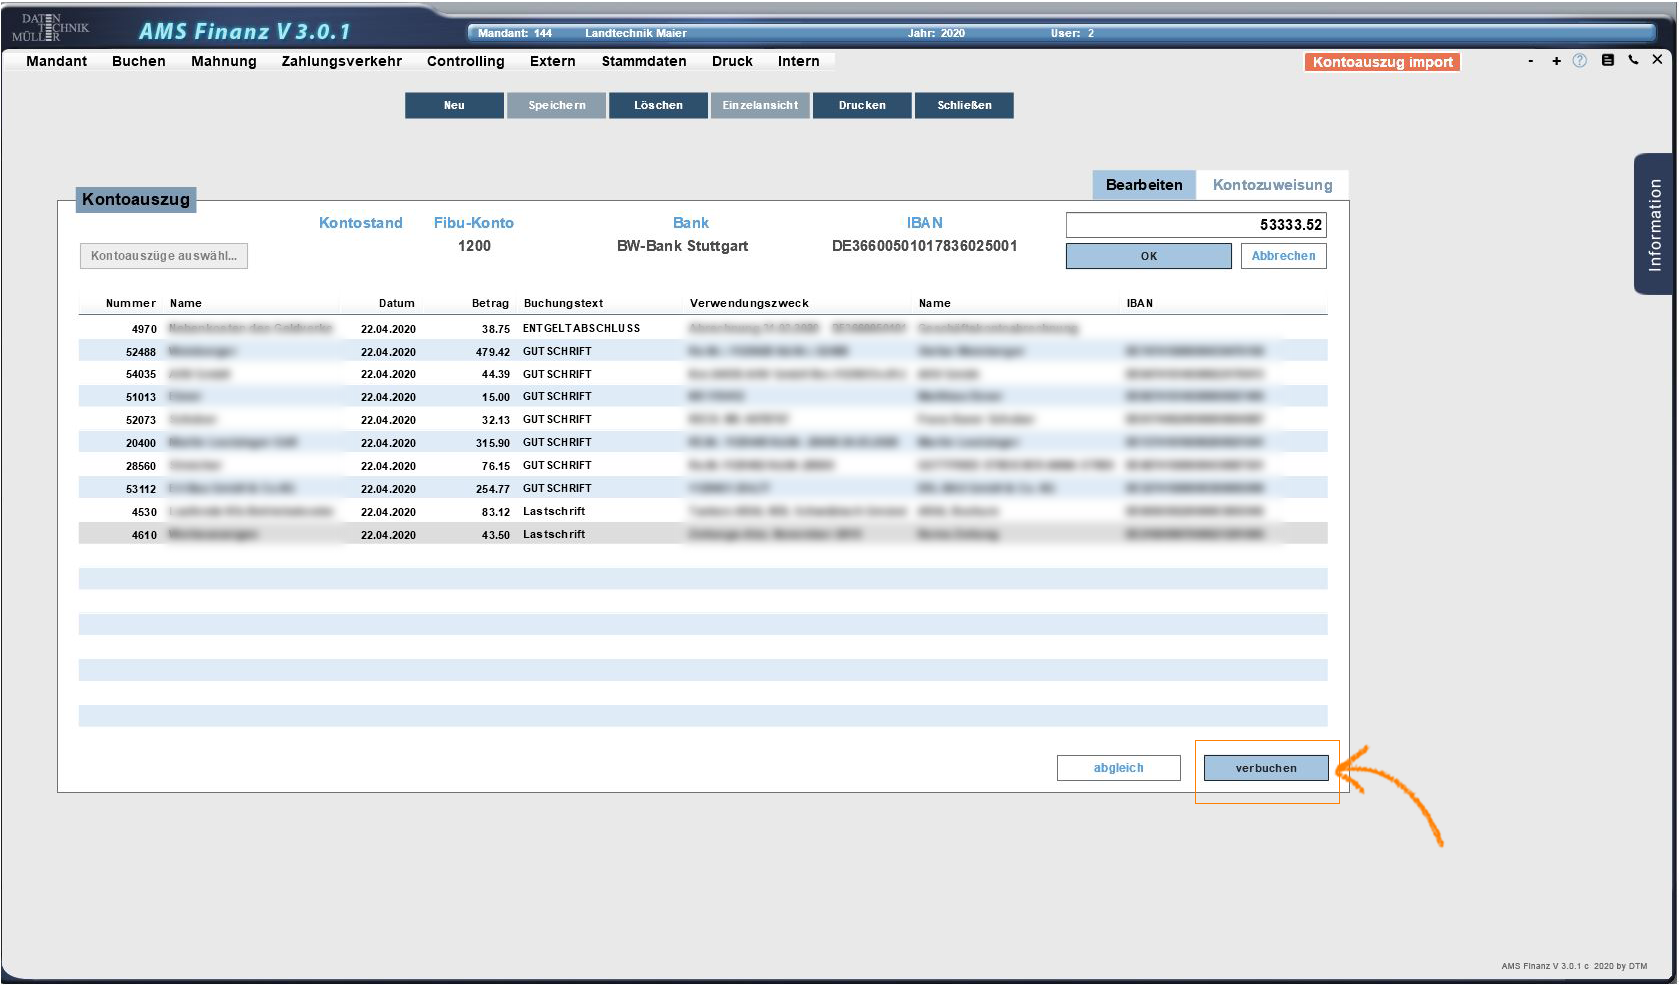Viewport: 1679px width, 986px height.
Task: Click the minus zoom icon
Action: [x=1530, y=61]
